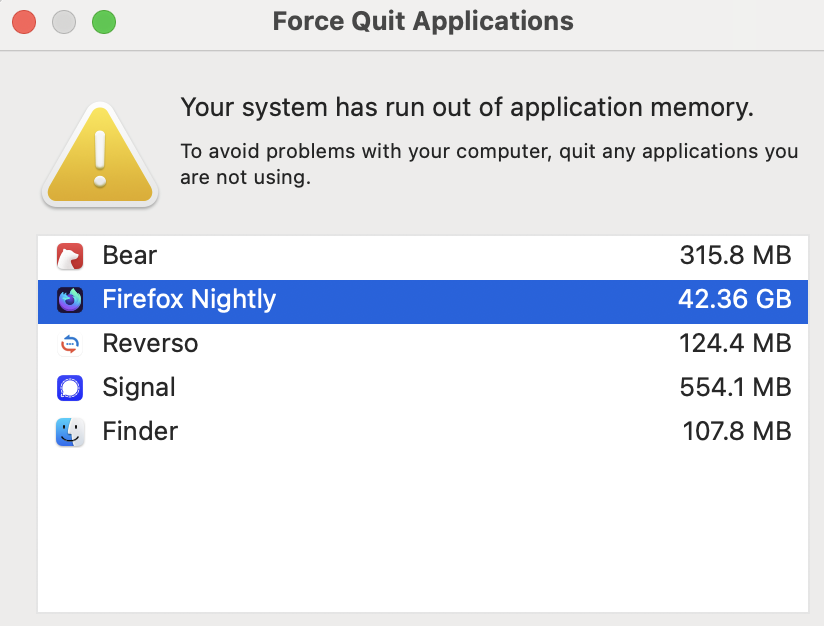Click the green zoom window button
The image size is (824, 626).
103,22
